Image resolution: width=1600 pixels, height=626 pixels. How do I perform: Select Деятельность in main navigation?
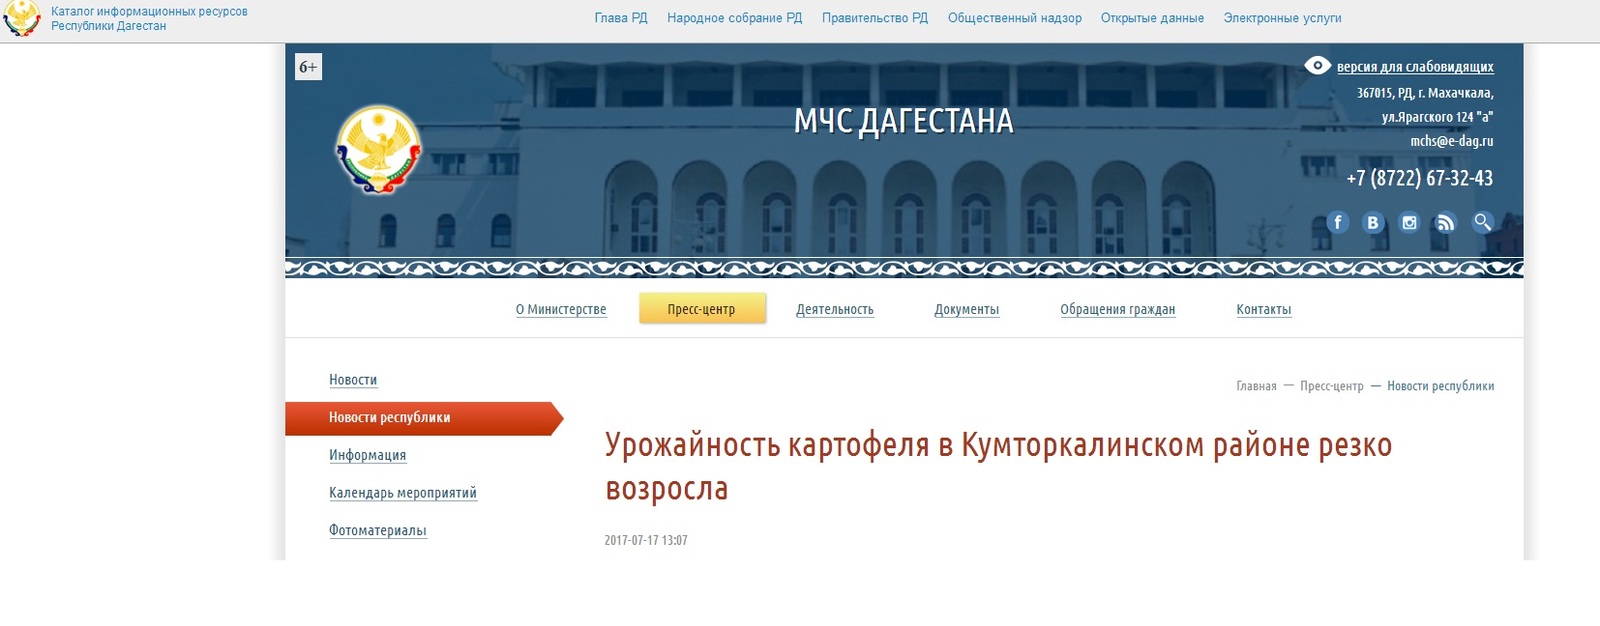coord(834,309)
